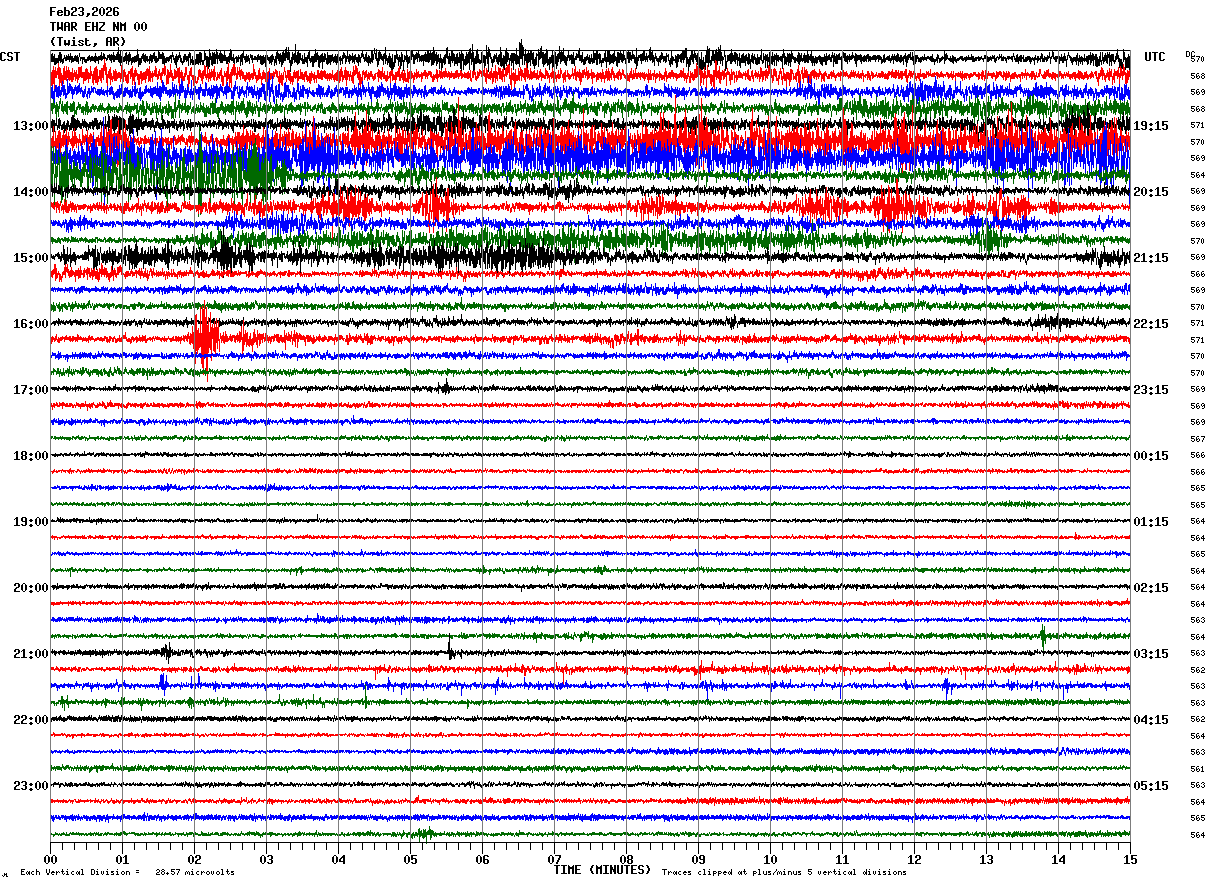1210x886 pixels.
Task: Click the 21:00 CST time label
Action: click(x=31, y=654)
